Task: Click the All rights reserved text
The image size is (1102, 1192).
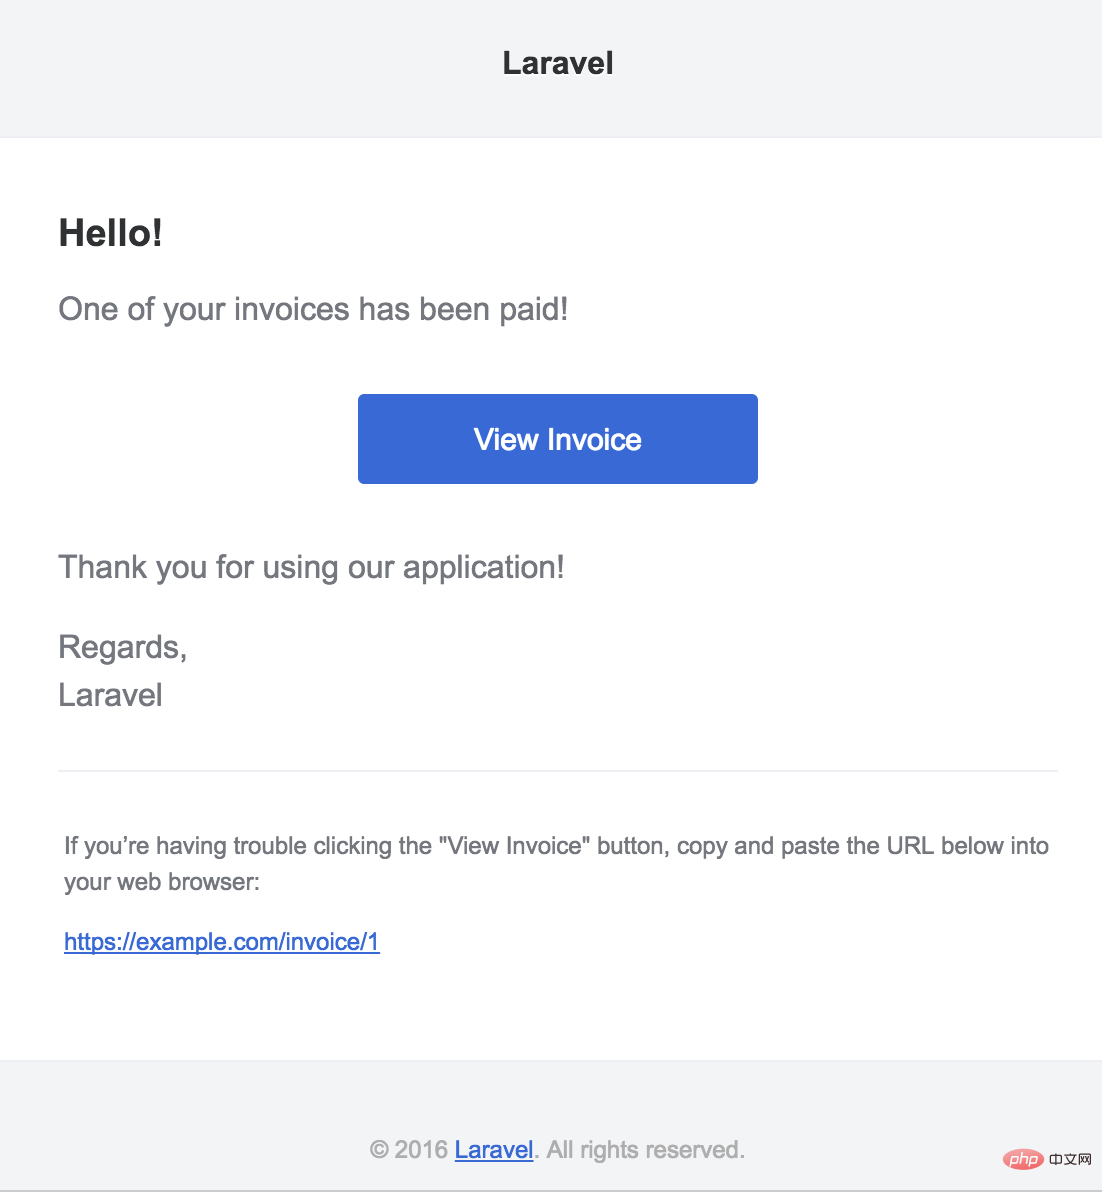Action: (x=645, y=1149)
